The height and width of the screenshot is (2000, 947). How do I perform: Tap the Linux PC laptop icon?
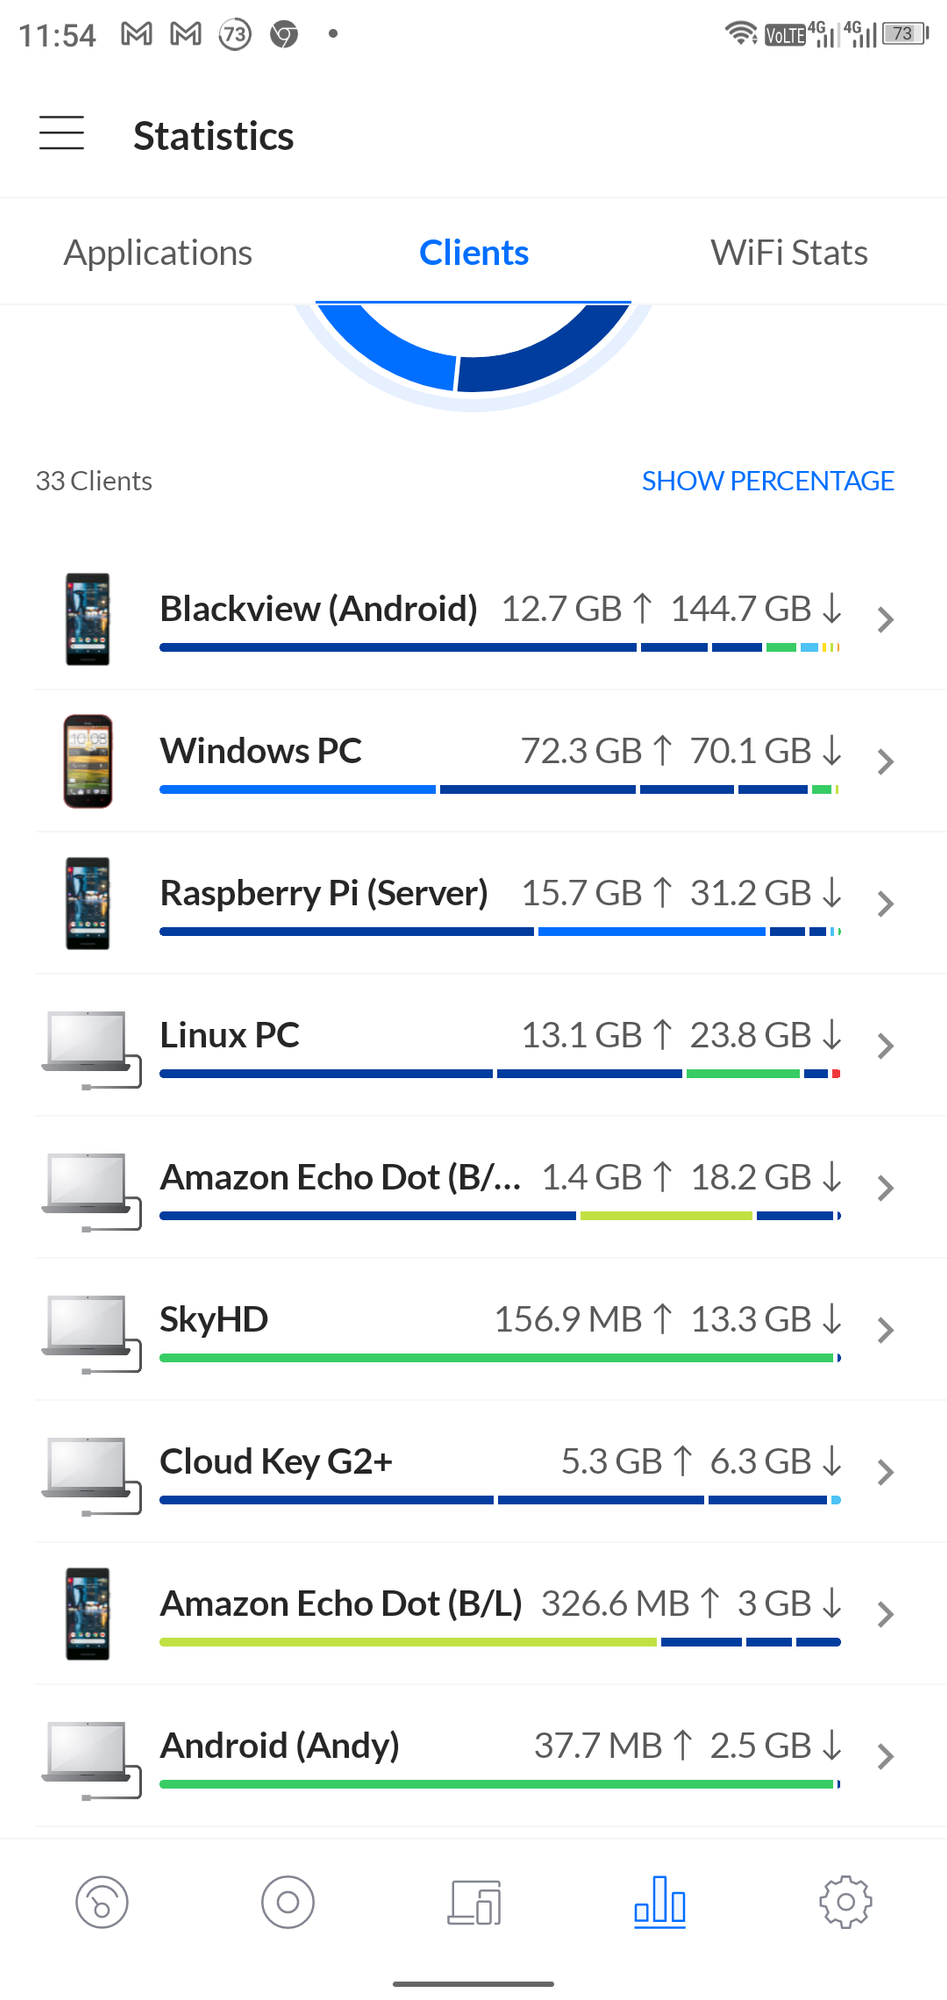pyautogui.click(x=91, y=1047)
